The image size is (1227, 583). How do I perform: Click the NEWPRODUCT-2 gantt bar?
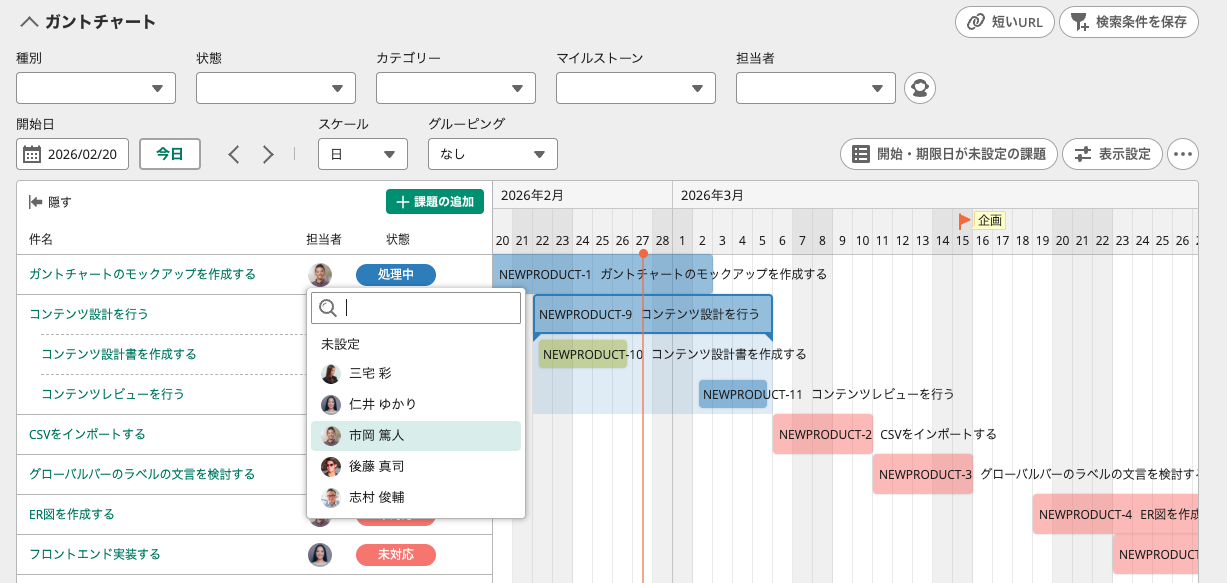(x=823, y=434)
